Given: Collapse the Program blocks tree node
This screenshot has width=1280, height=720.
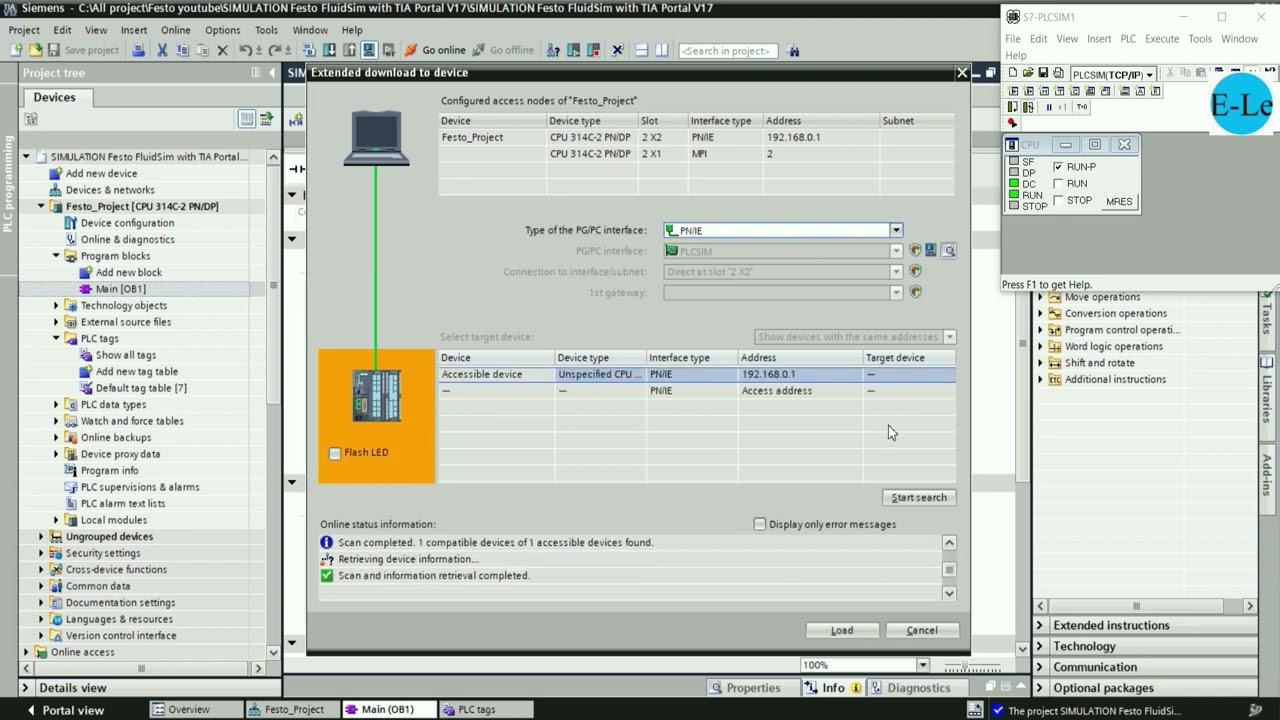Looking at the screenshot, I should pos(56,256).
